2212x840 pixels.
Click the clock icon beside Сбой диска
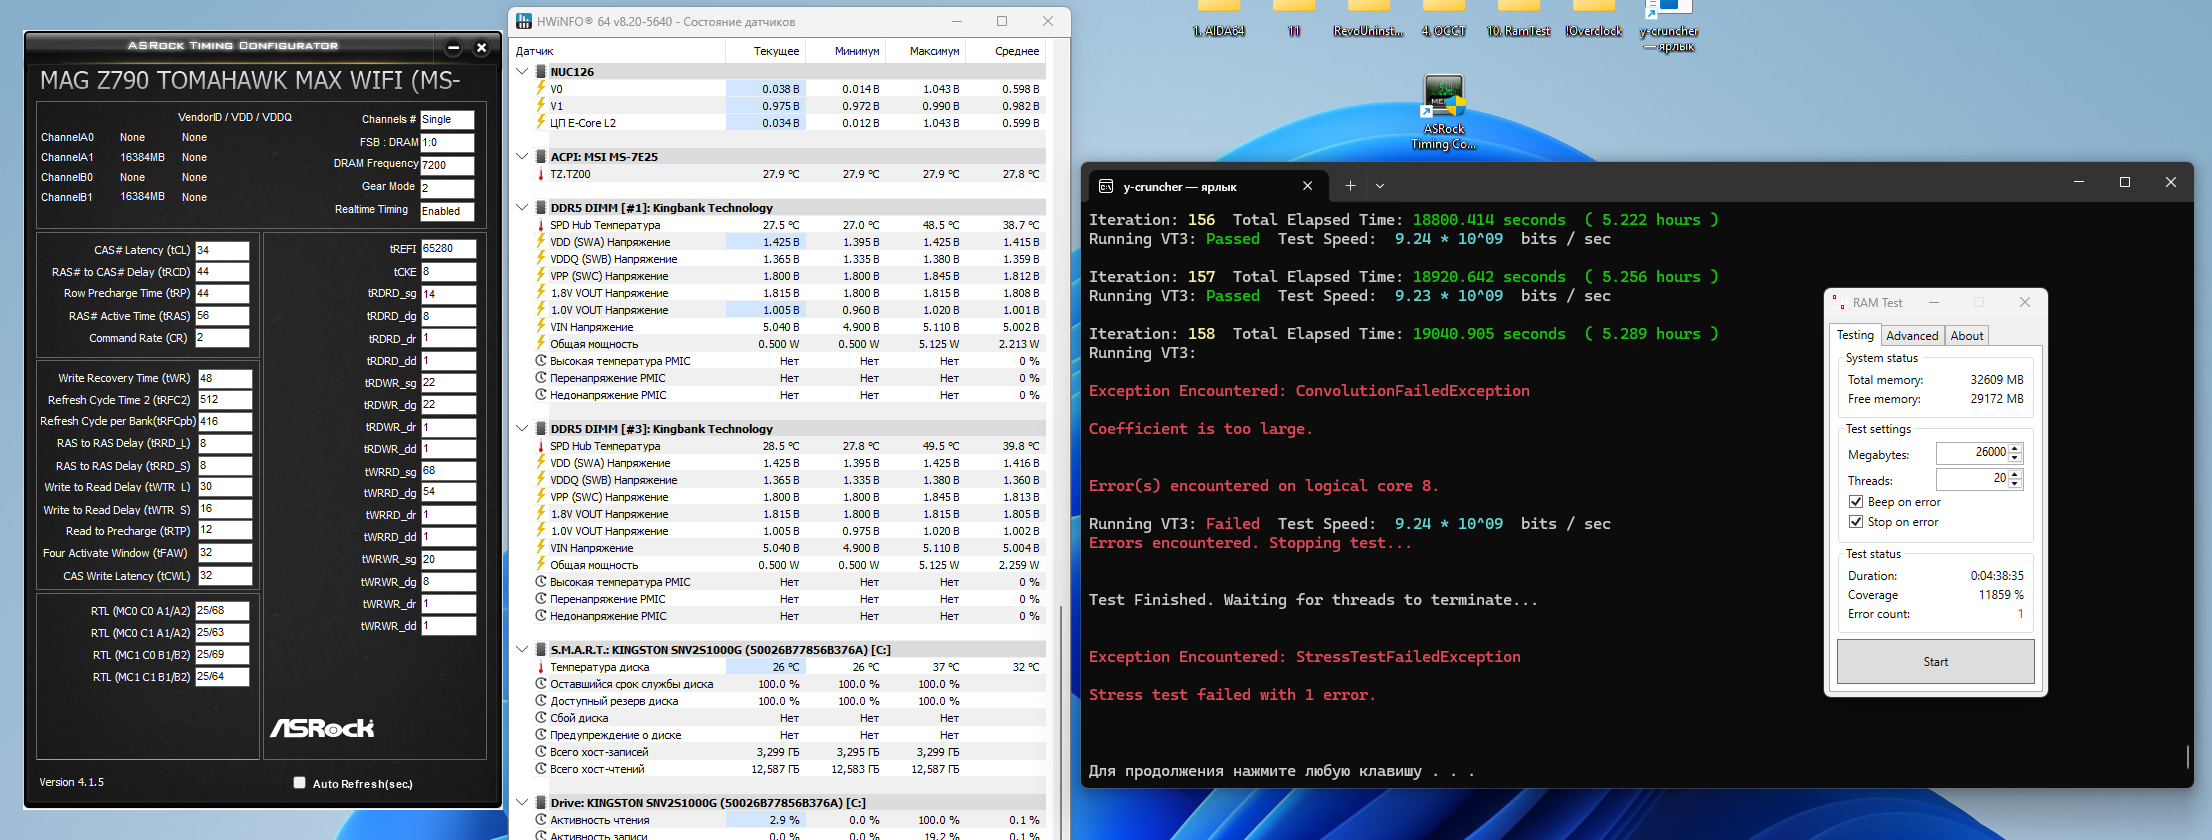coord(541,718)
